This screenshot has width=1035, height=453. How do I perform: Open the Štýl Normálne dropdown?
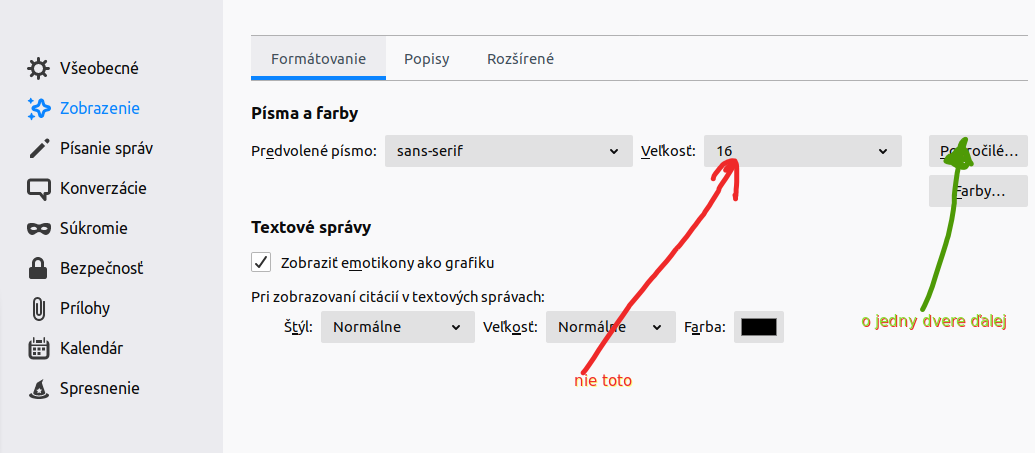(397, 327)
